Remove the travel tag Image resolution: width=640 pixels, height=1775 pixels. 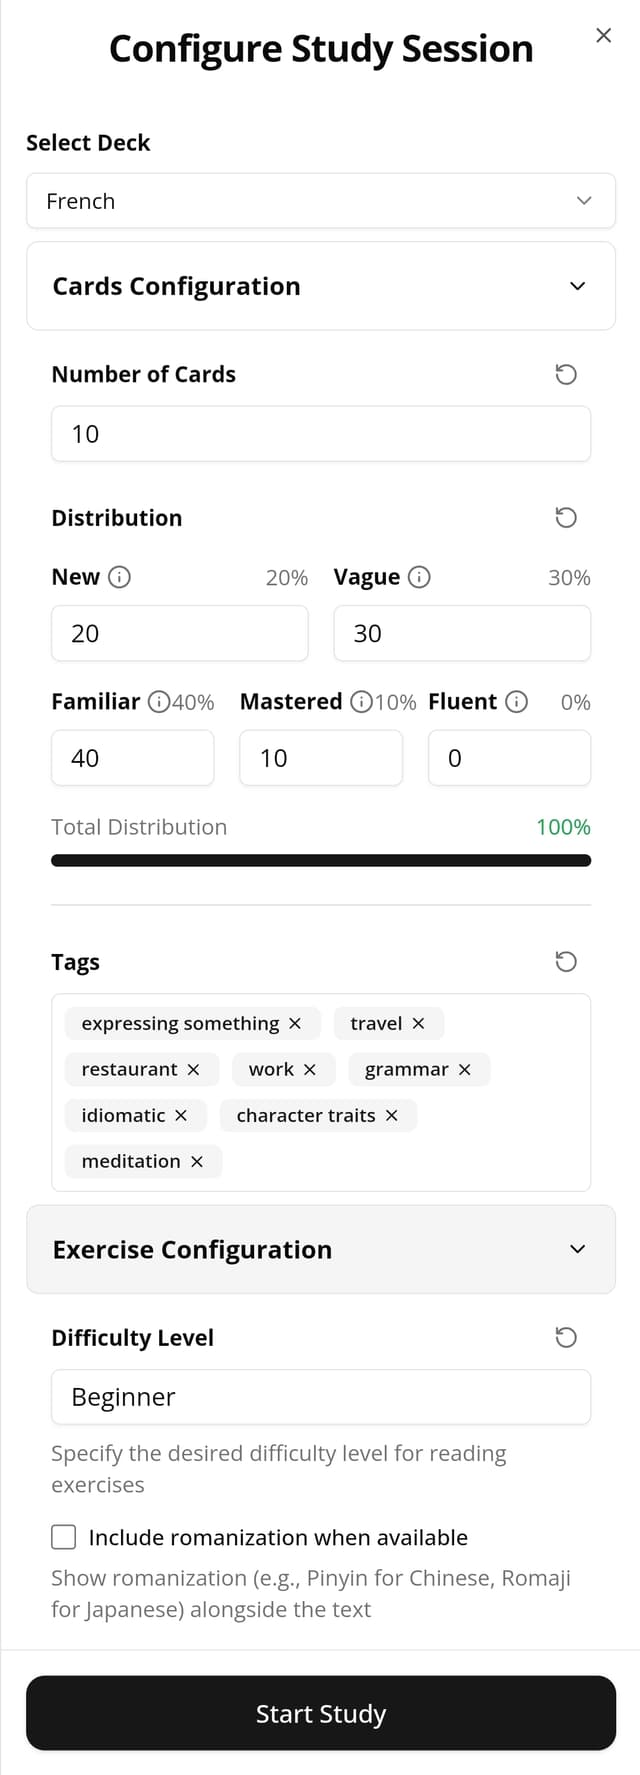click(418, 1023)
